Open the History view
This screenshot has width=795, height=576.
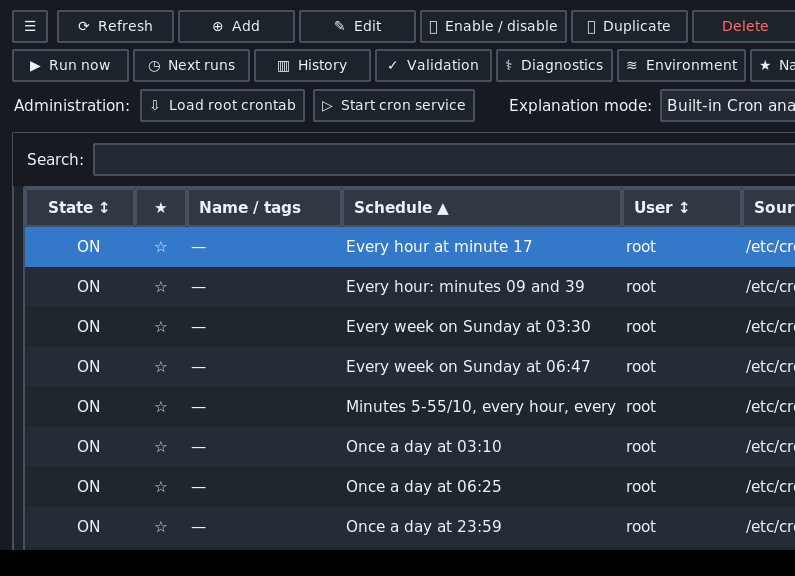pos(312,65)
